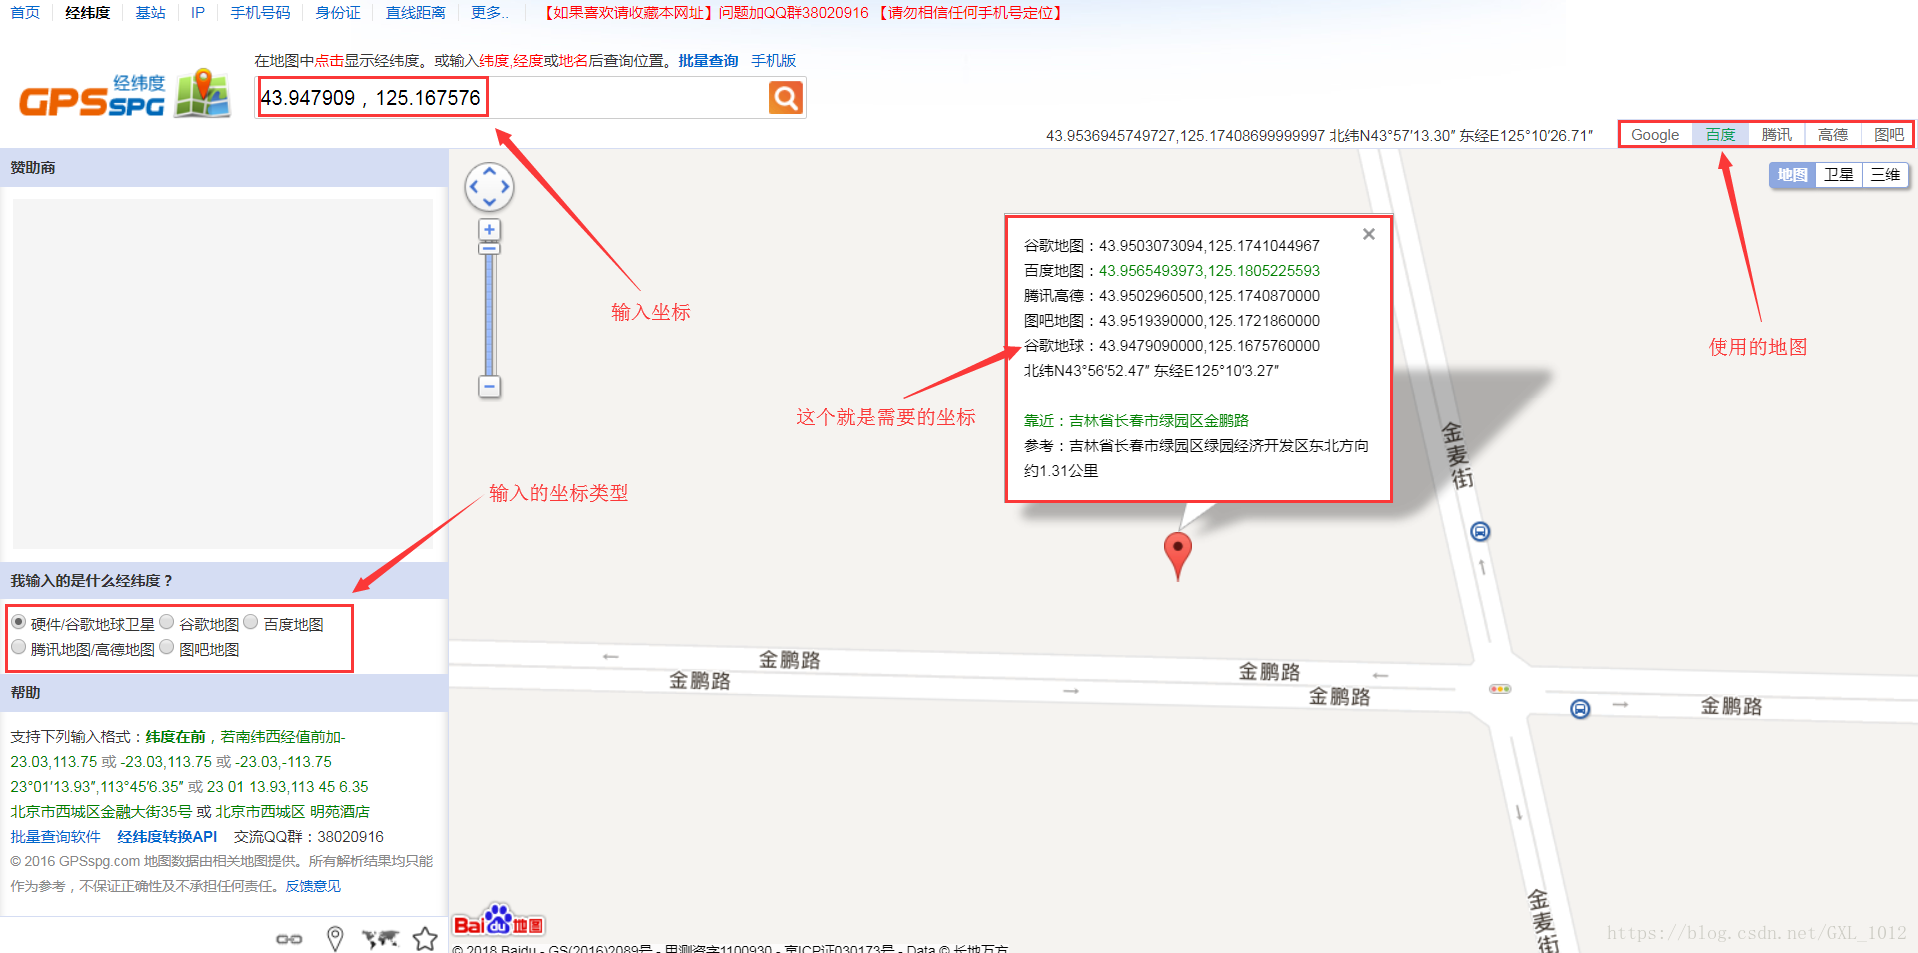Click the 百度地图 coordinates in popup

tap(1209, 271)
